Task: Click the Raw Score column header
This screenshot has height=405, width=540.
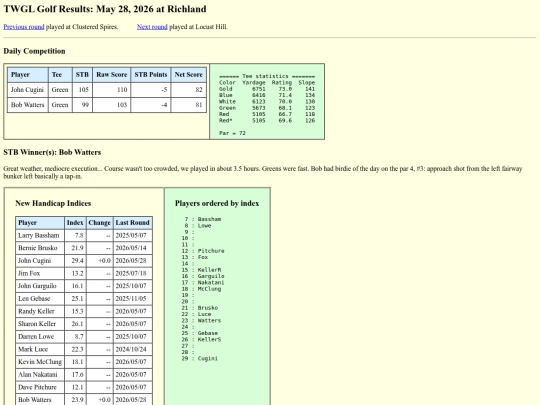Action: coord(112,75)
